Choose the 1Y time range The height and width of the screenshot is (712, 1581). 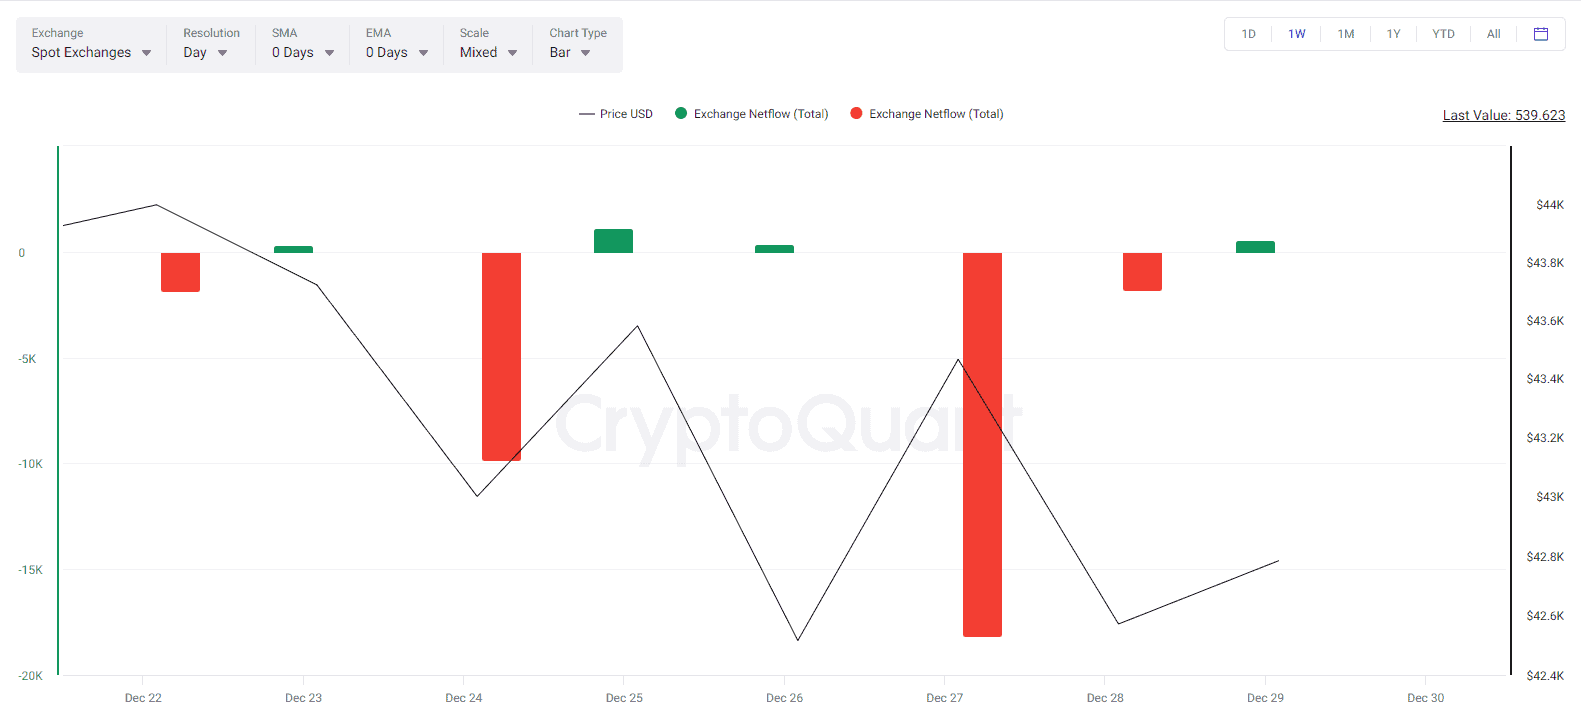[1394, 34]
